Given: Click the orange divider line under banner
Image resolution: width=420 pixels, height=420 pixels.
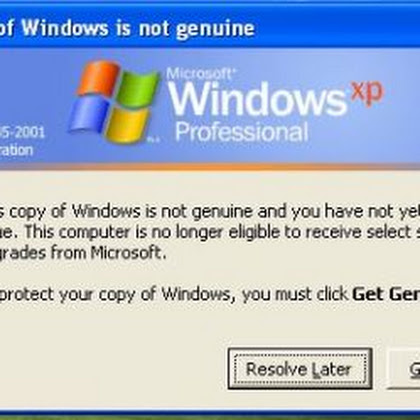Looking at the screenshot, I should (x=210, y=167).
